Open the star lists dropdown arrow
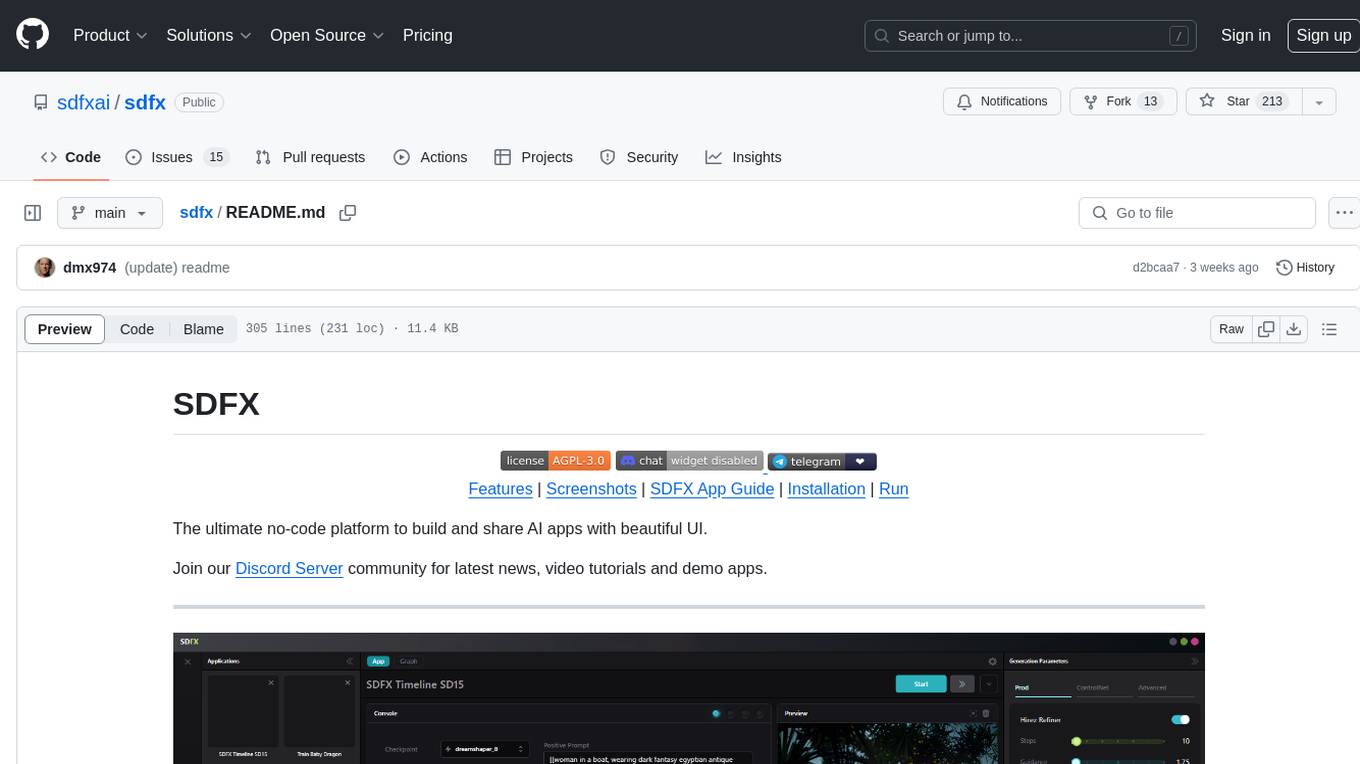1360x764 pixels. 1319,101
